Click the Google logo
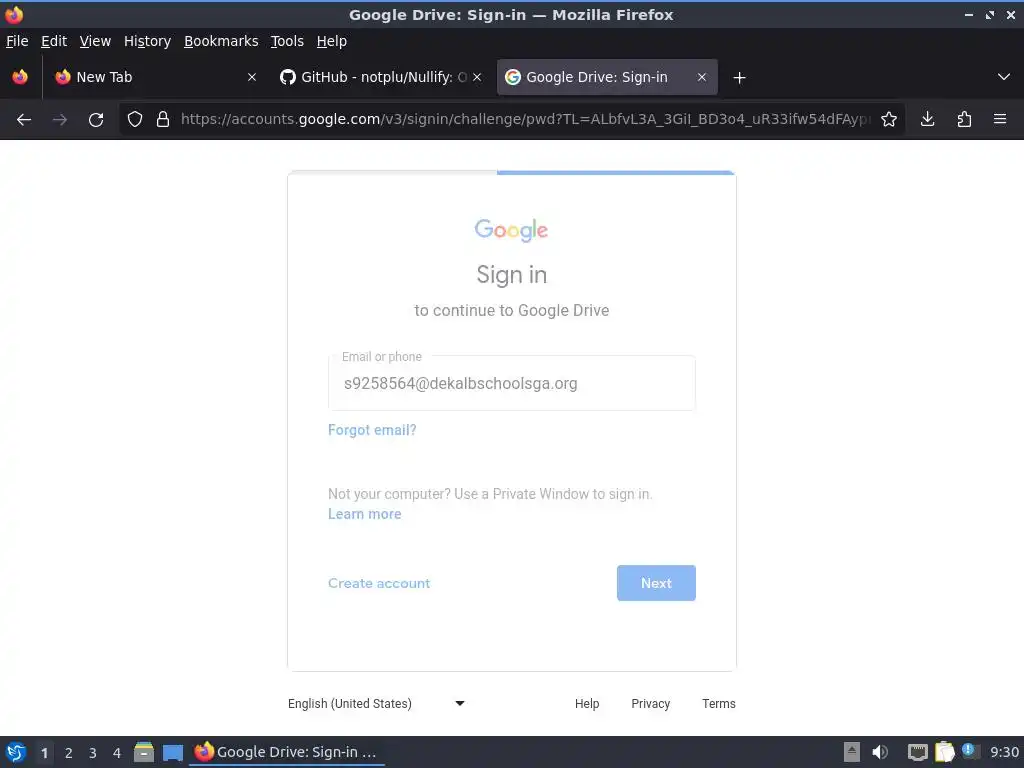 [x=511, y=230]
